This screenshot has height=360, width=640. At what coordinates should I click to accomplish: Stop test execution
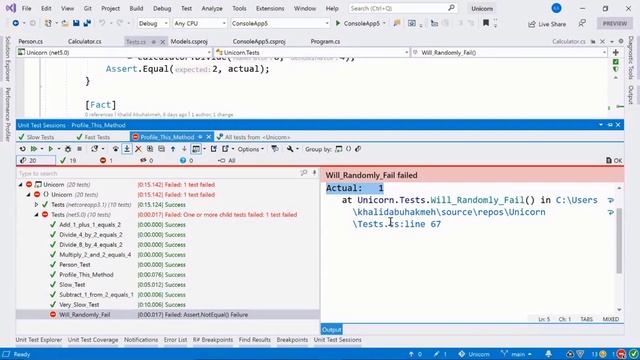[x=80, y=149]
